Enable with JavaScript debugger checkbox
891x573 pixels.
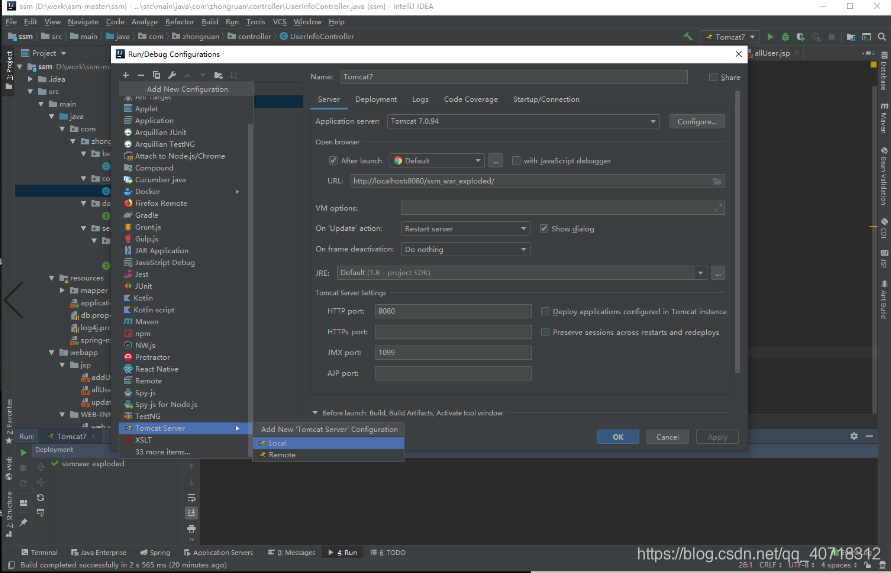(516, 161)
